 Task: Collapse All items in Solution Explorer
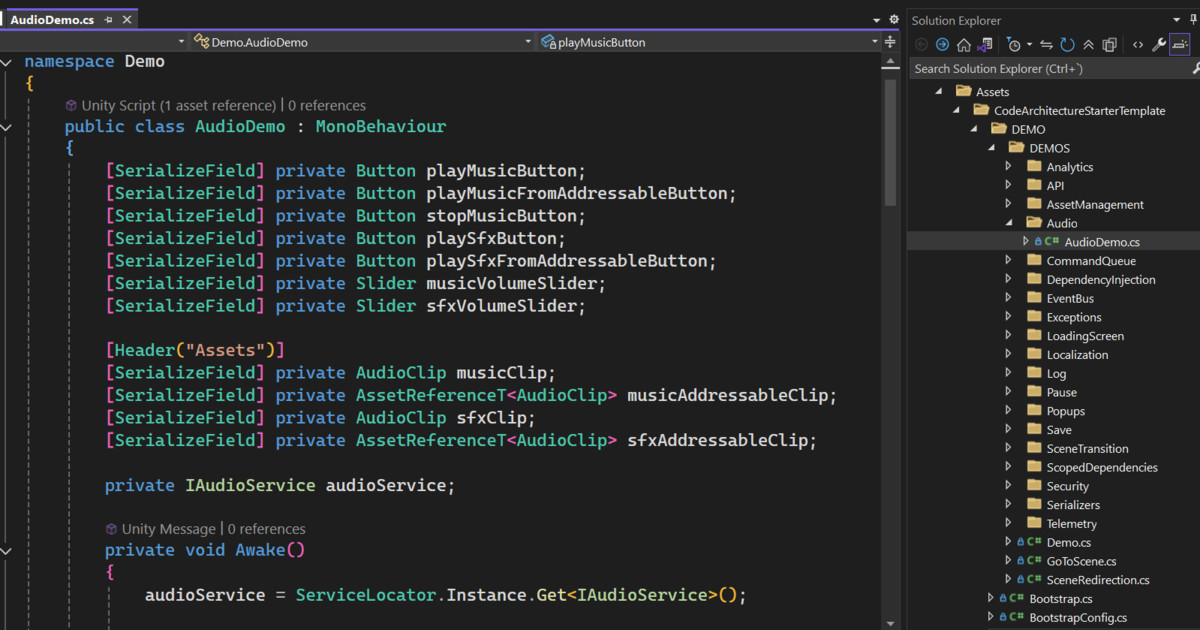pos(1089,44)
